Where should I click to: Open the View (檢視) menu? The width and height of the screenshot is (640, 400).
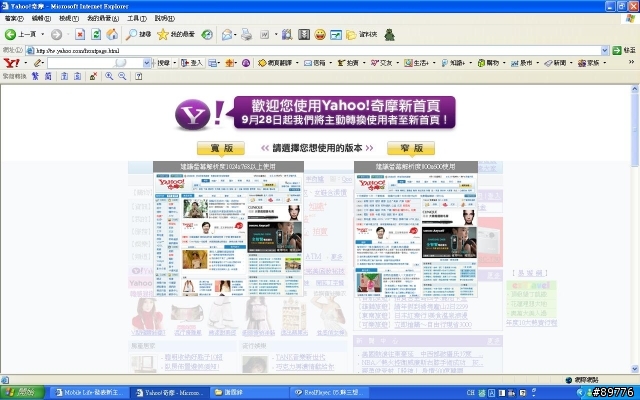69,18
